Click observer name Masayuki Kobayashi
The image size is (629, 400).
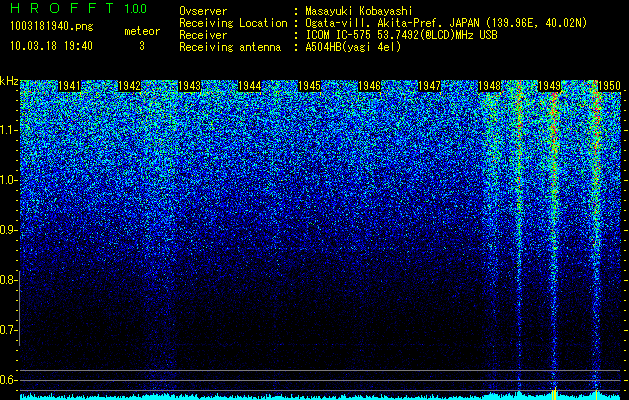(359, 11)
